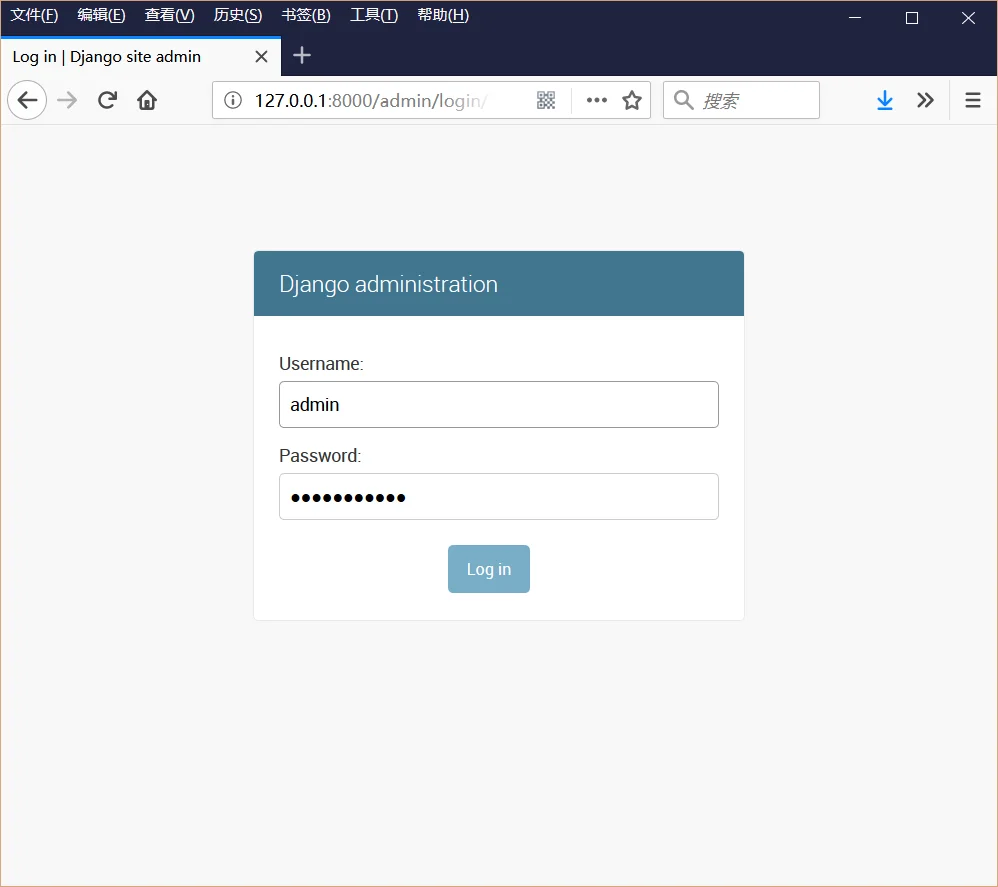998x887 pixels.
Task: Go to the browser home page
Action: click(x=147, y=100)
